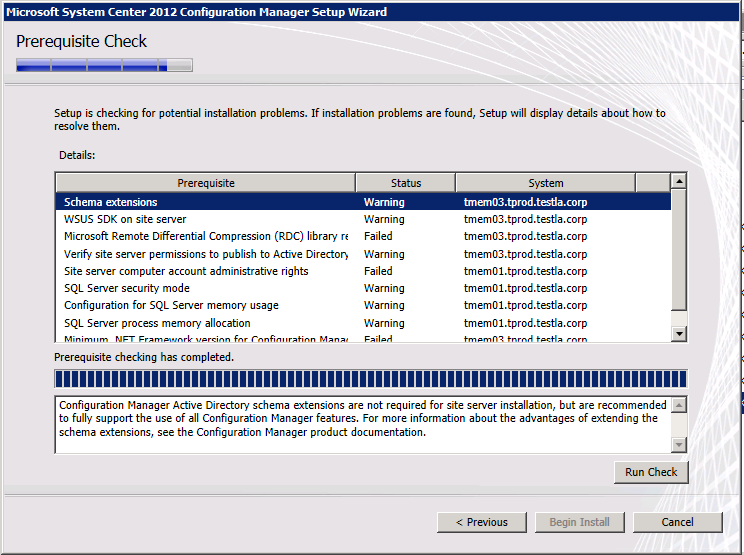This screenshot has height=555, width=744.
Task: Click the schema extensions description text box
Action: pyautogui.click(x=363, y=425)
